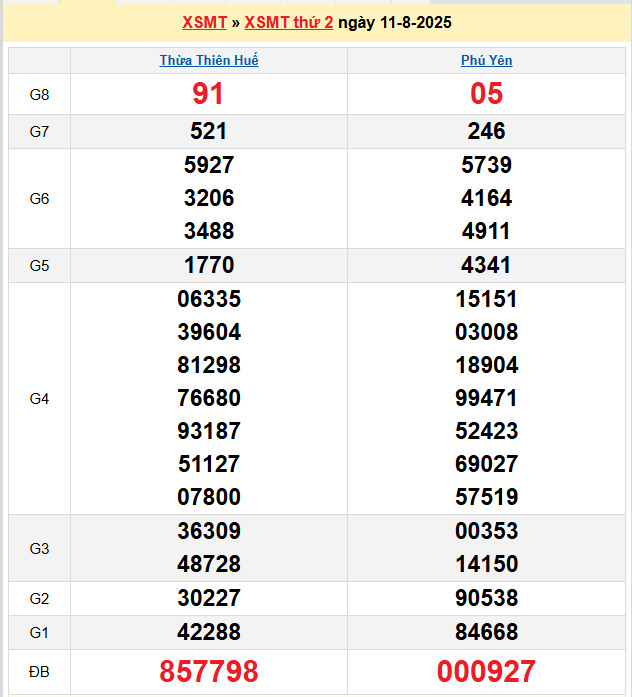Viewport: 632px width, 697px height.
Task: Click the G1 row label
Action: pos(39,633)
